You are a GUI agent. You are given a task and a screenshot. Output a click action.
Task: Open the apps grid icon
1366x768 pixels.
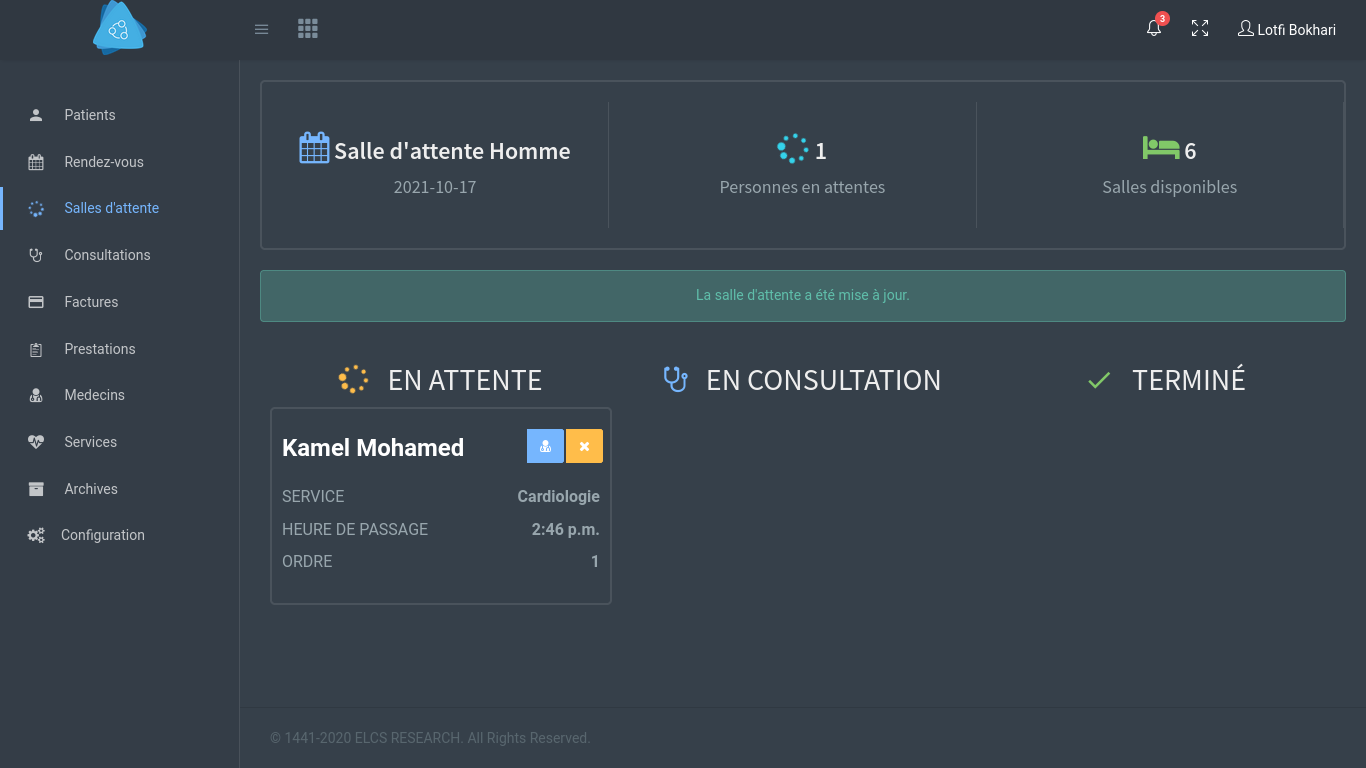pyautogui.click(x=308, y=29)
